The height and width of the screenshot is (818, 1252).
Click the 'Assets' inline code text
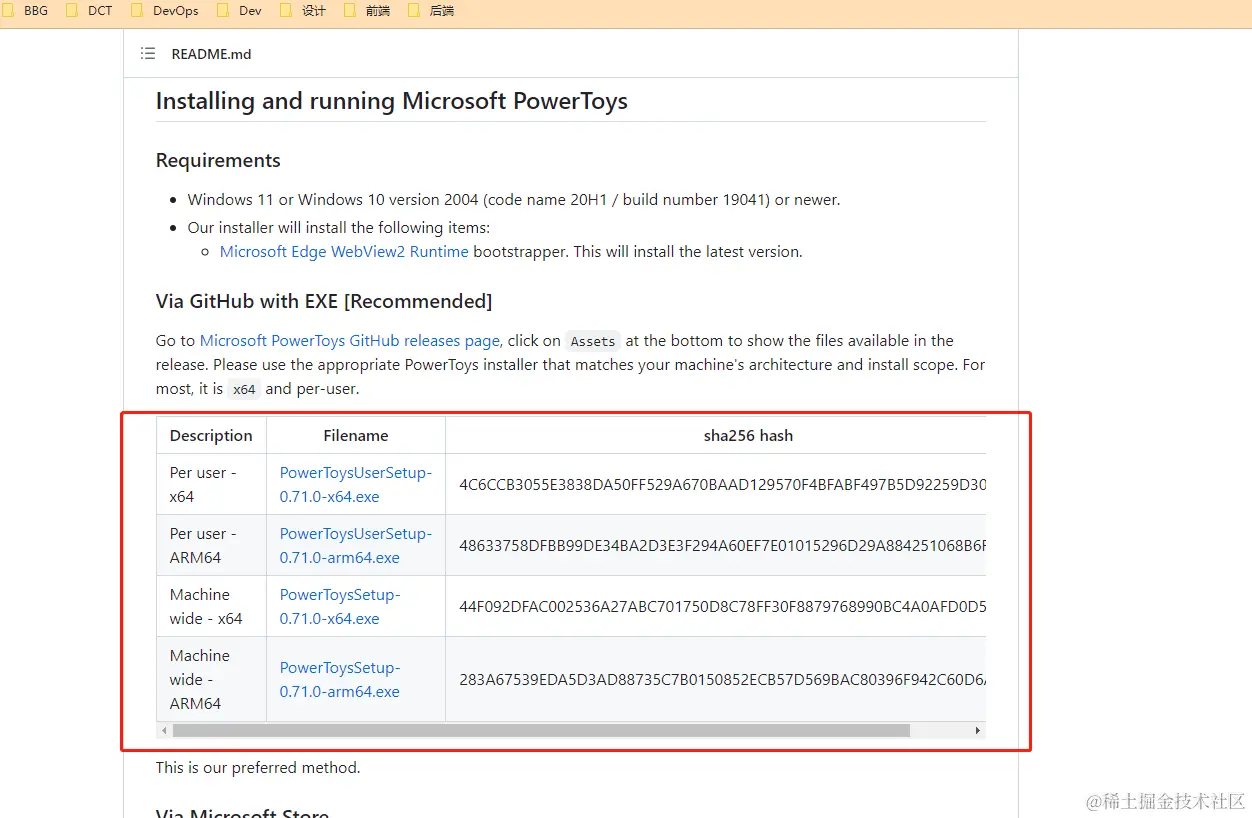click(x=593, y=341)
